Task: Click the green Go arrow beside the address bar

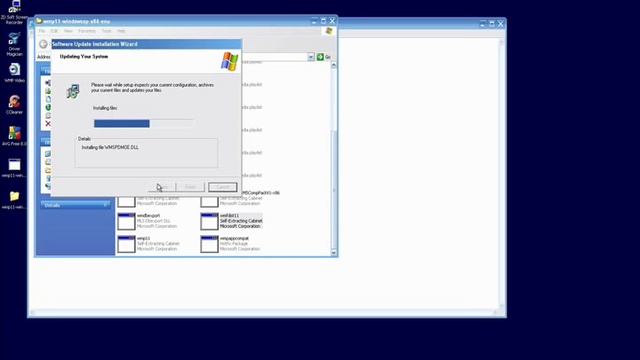Action: (x=320, y=57)
